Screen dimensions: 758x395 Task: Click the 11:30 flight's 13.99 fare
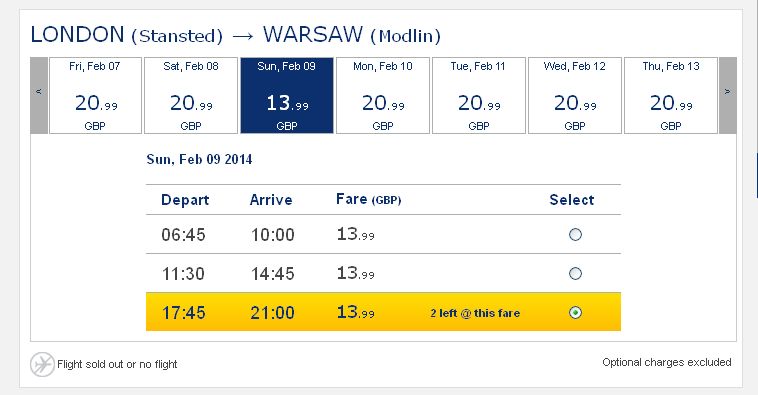point(356,273)
